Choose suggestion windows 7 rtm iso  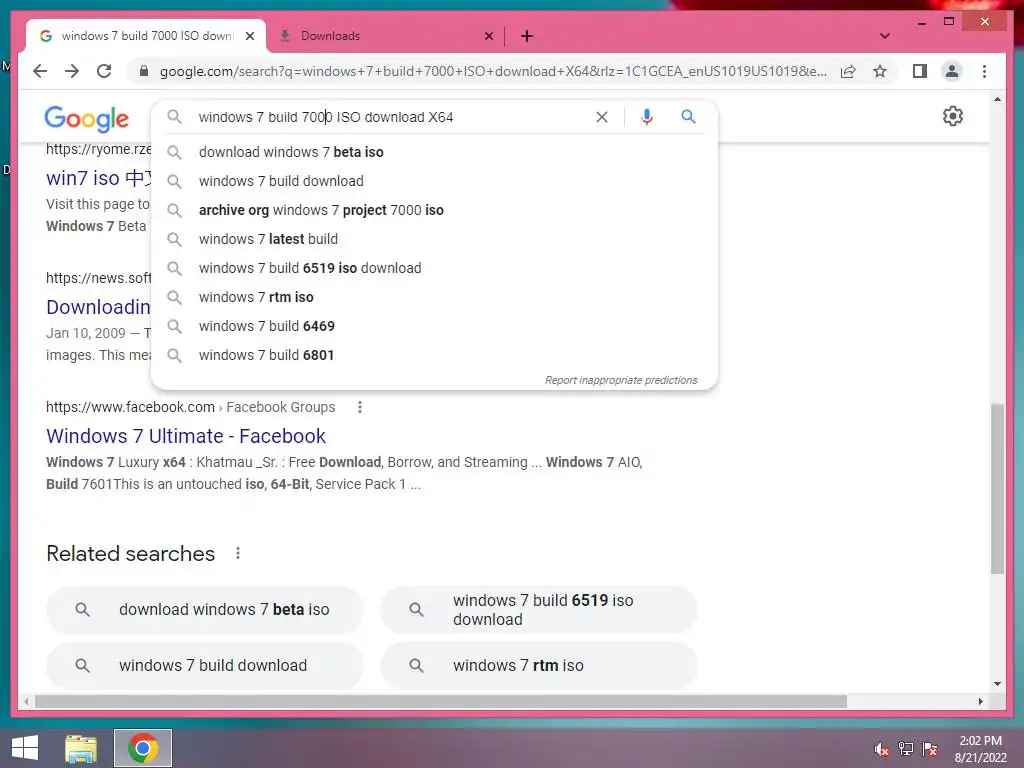coord(434,297)
